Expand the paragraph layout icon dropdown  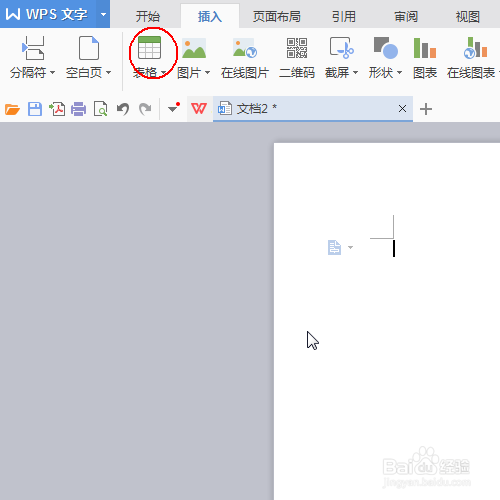click(350, 247)
